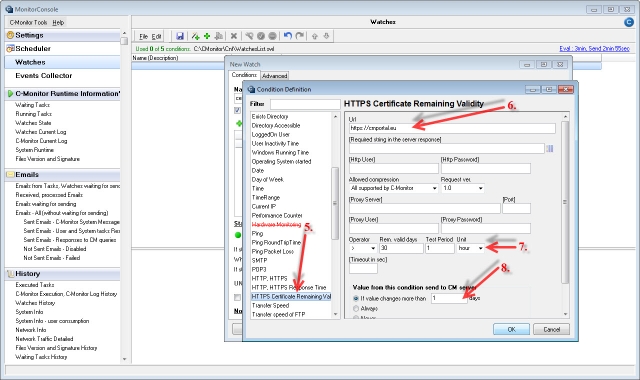
Task: Click the Timeout in sec input field
Action: pos(363,268)
